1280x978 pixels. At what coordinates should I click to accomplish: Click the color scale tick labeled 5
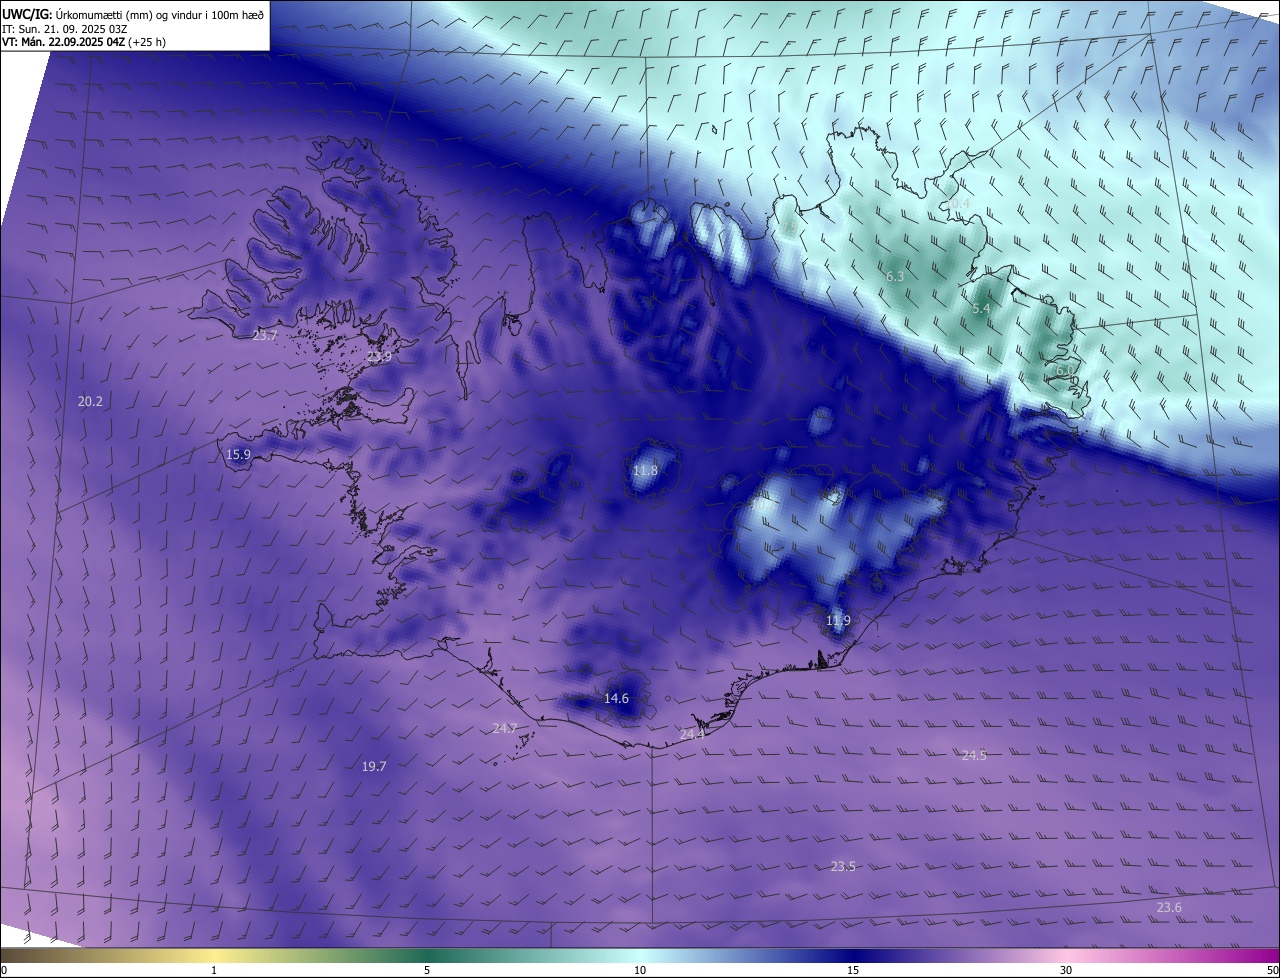pyautogui.click(x=427, y=970)
